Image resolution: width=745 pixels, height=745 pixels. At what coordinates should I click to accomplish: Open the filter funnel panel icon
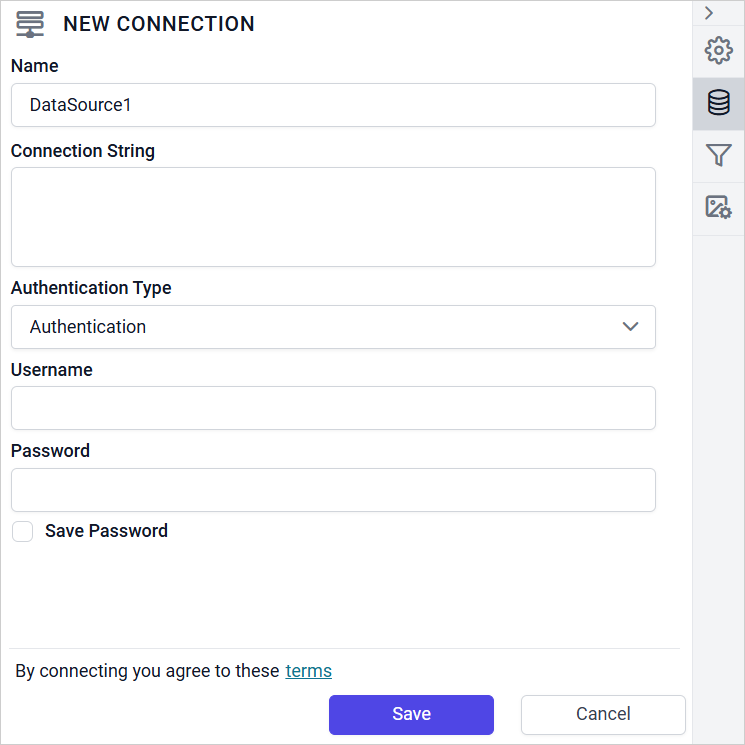718,155
